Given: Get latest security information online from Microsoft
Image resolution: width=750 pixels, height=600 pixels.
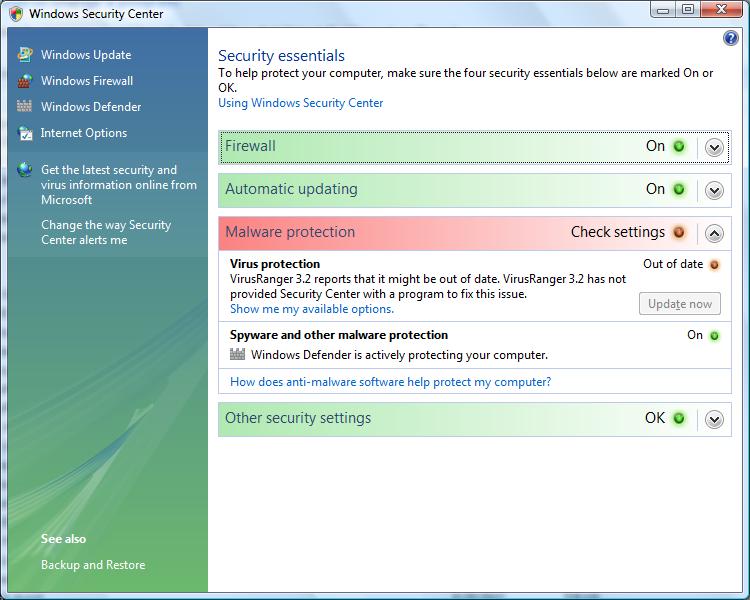Looking at the screenshot, I should pyautogui.click(x=119, y=185).
